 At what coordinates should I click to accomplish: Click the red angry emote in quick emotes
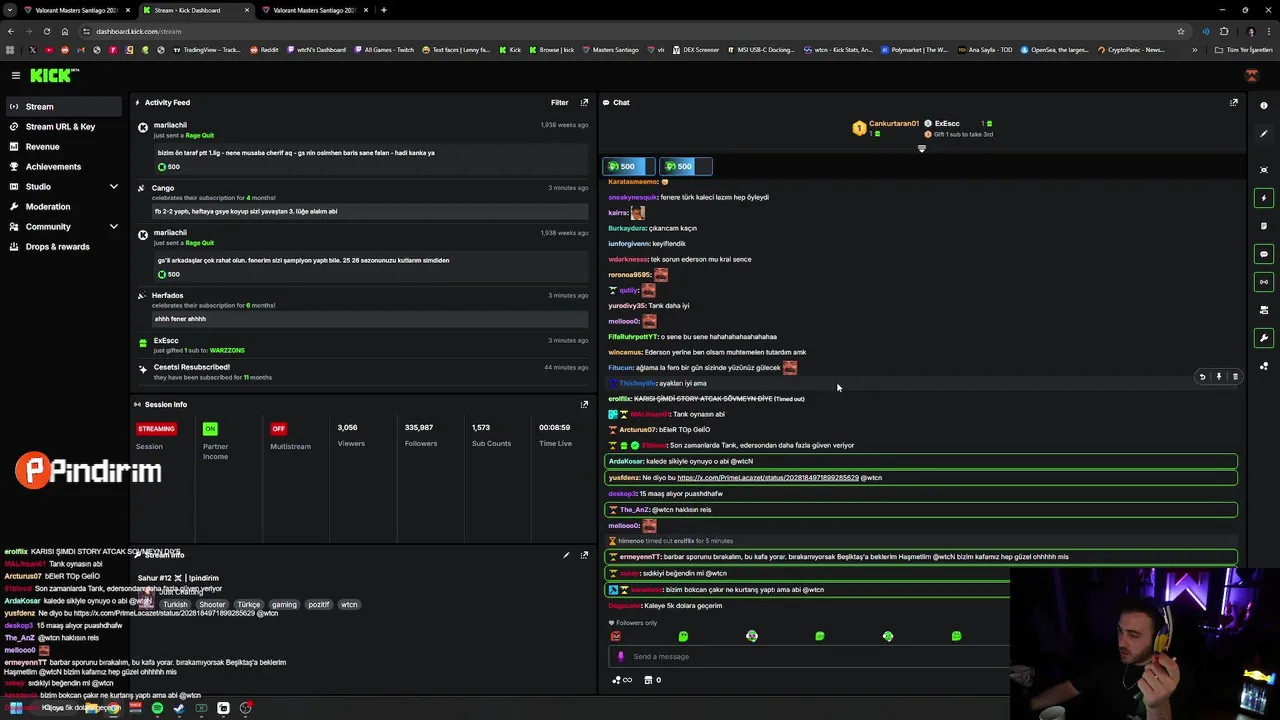pyautogui.click(x=615, y=636)
